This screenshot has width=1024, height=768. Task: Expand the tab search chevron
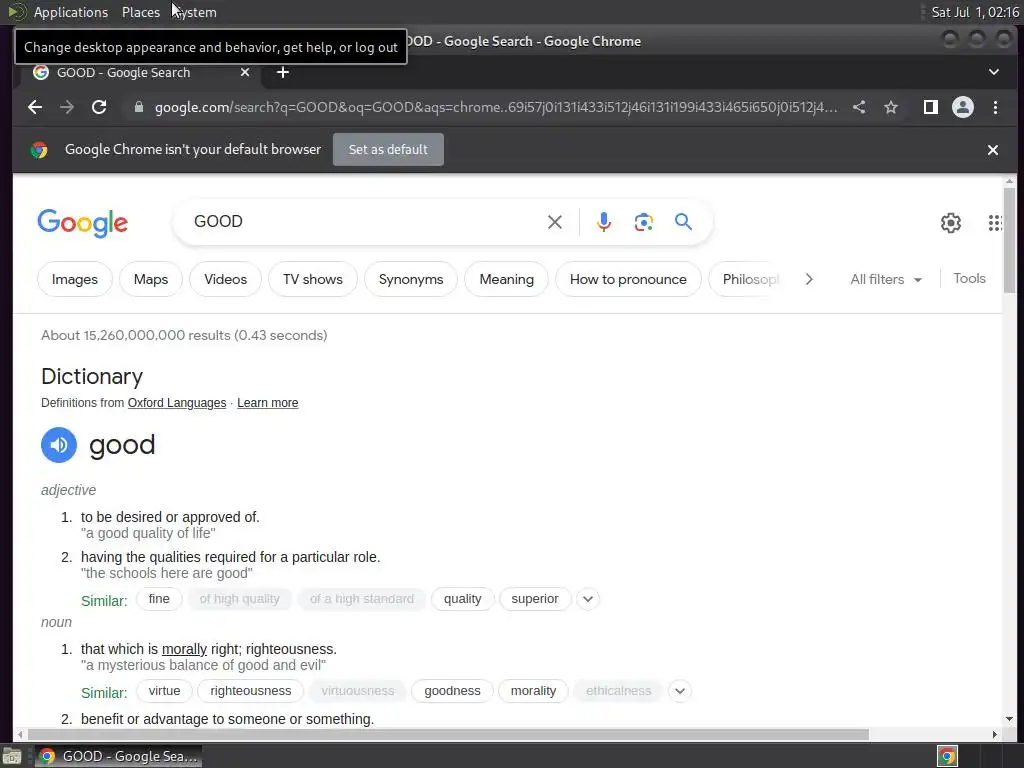pyautogui.click(x=993, y=72)
